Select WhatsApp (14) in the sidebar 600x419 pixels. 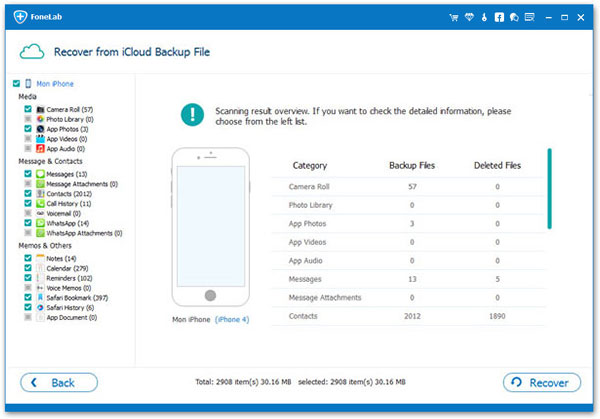pyautogui.click(x=68, y=223)
